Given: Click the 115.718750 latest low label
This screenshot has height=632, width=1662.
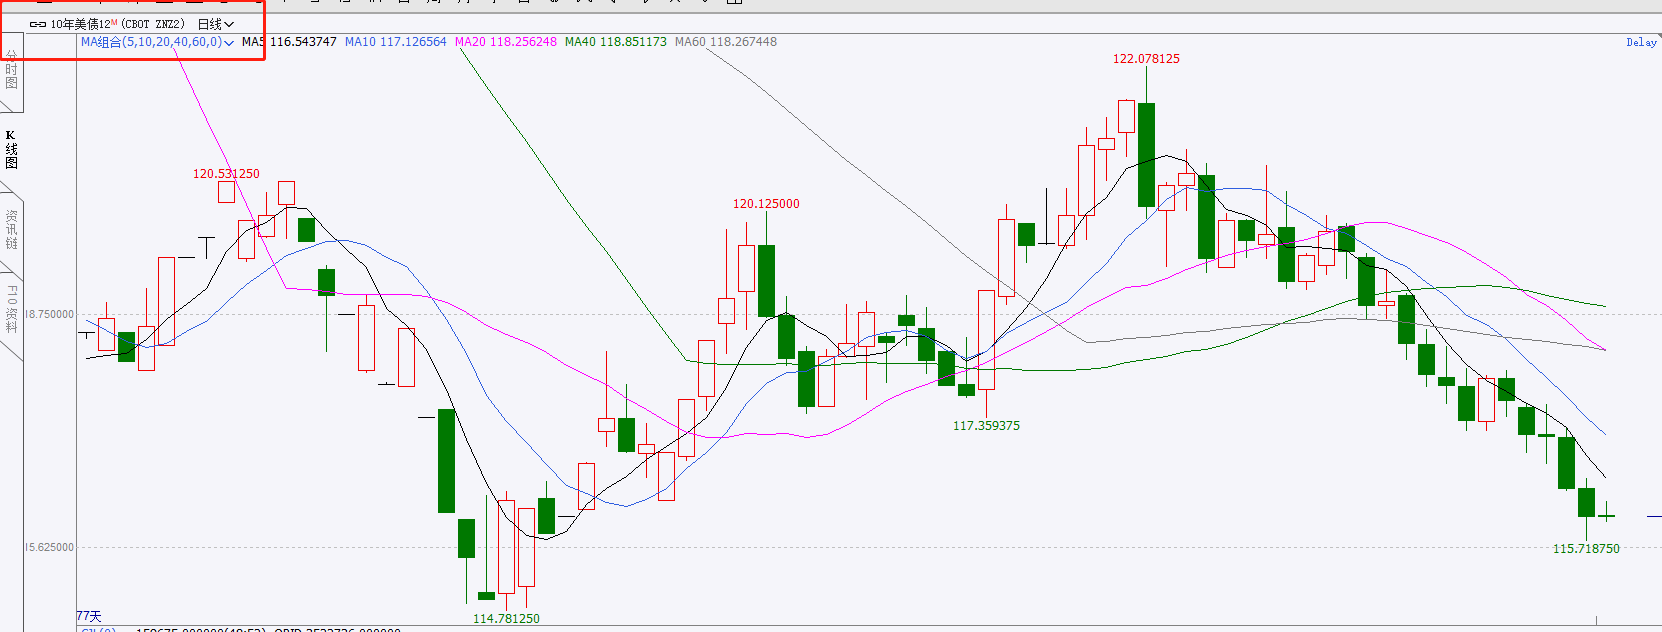Looking at the screenshot, I should [x=1586, y=549].
